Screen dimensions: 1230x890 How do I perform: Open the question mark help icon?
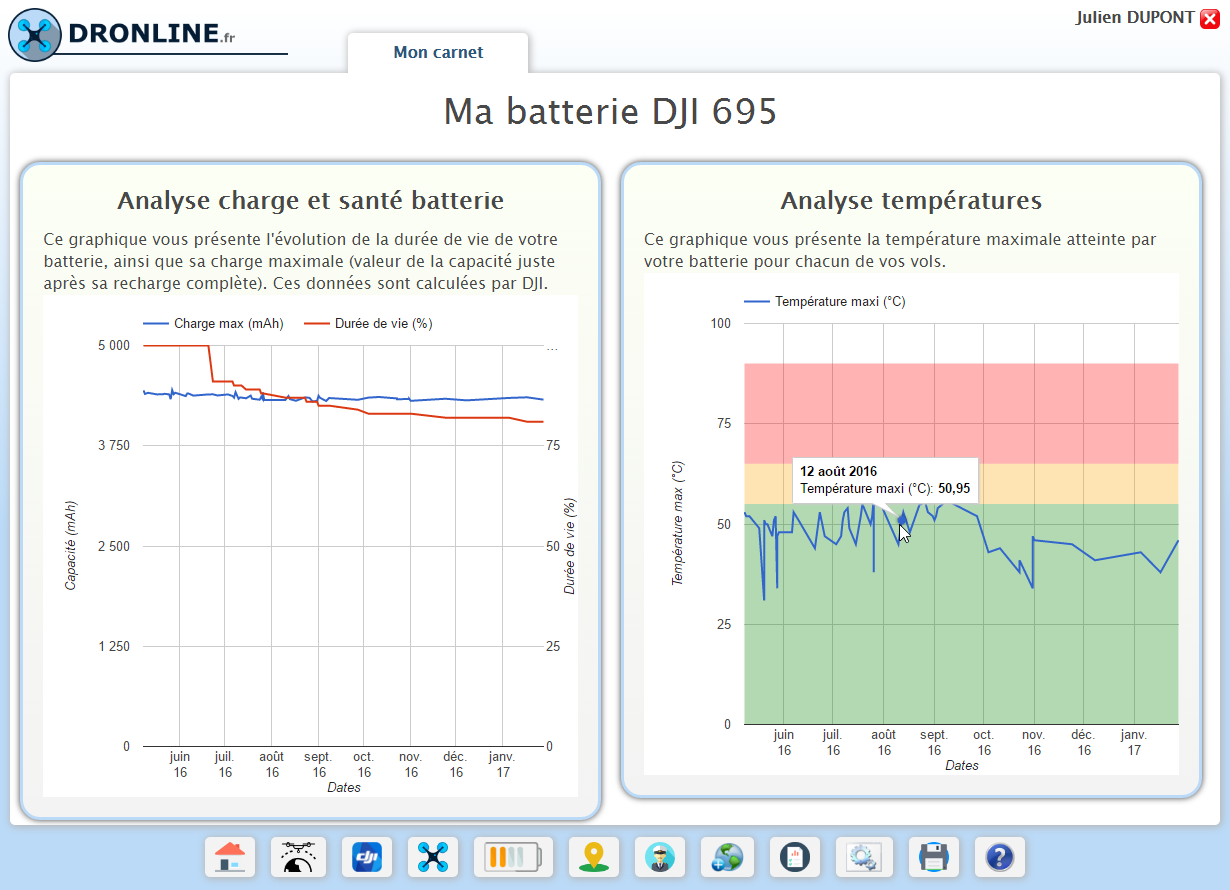tap(1000, 857)
